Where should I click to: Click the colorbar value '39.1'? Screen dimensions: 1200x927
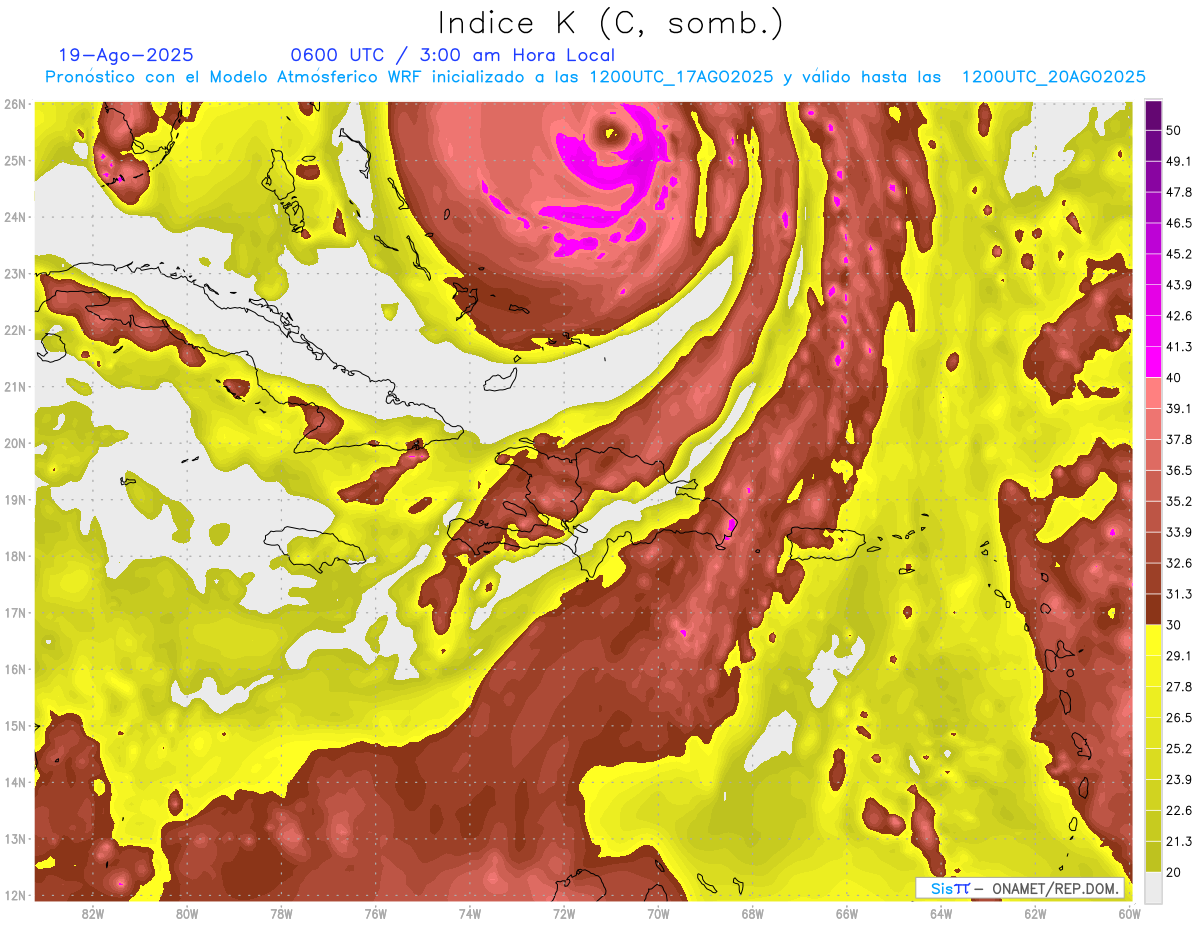pos(1179,408)
